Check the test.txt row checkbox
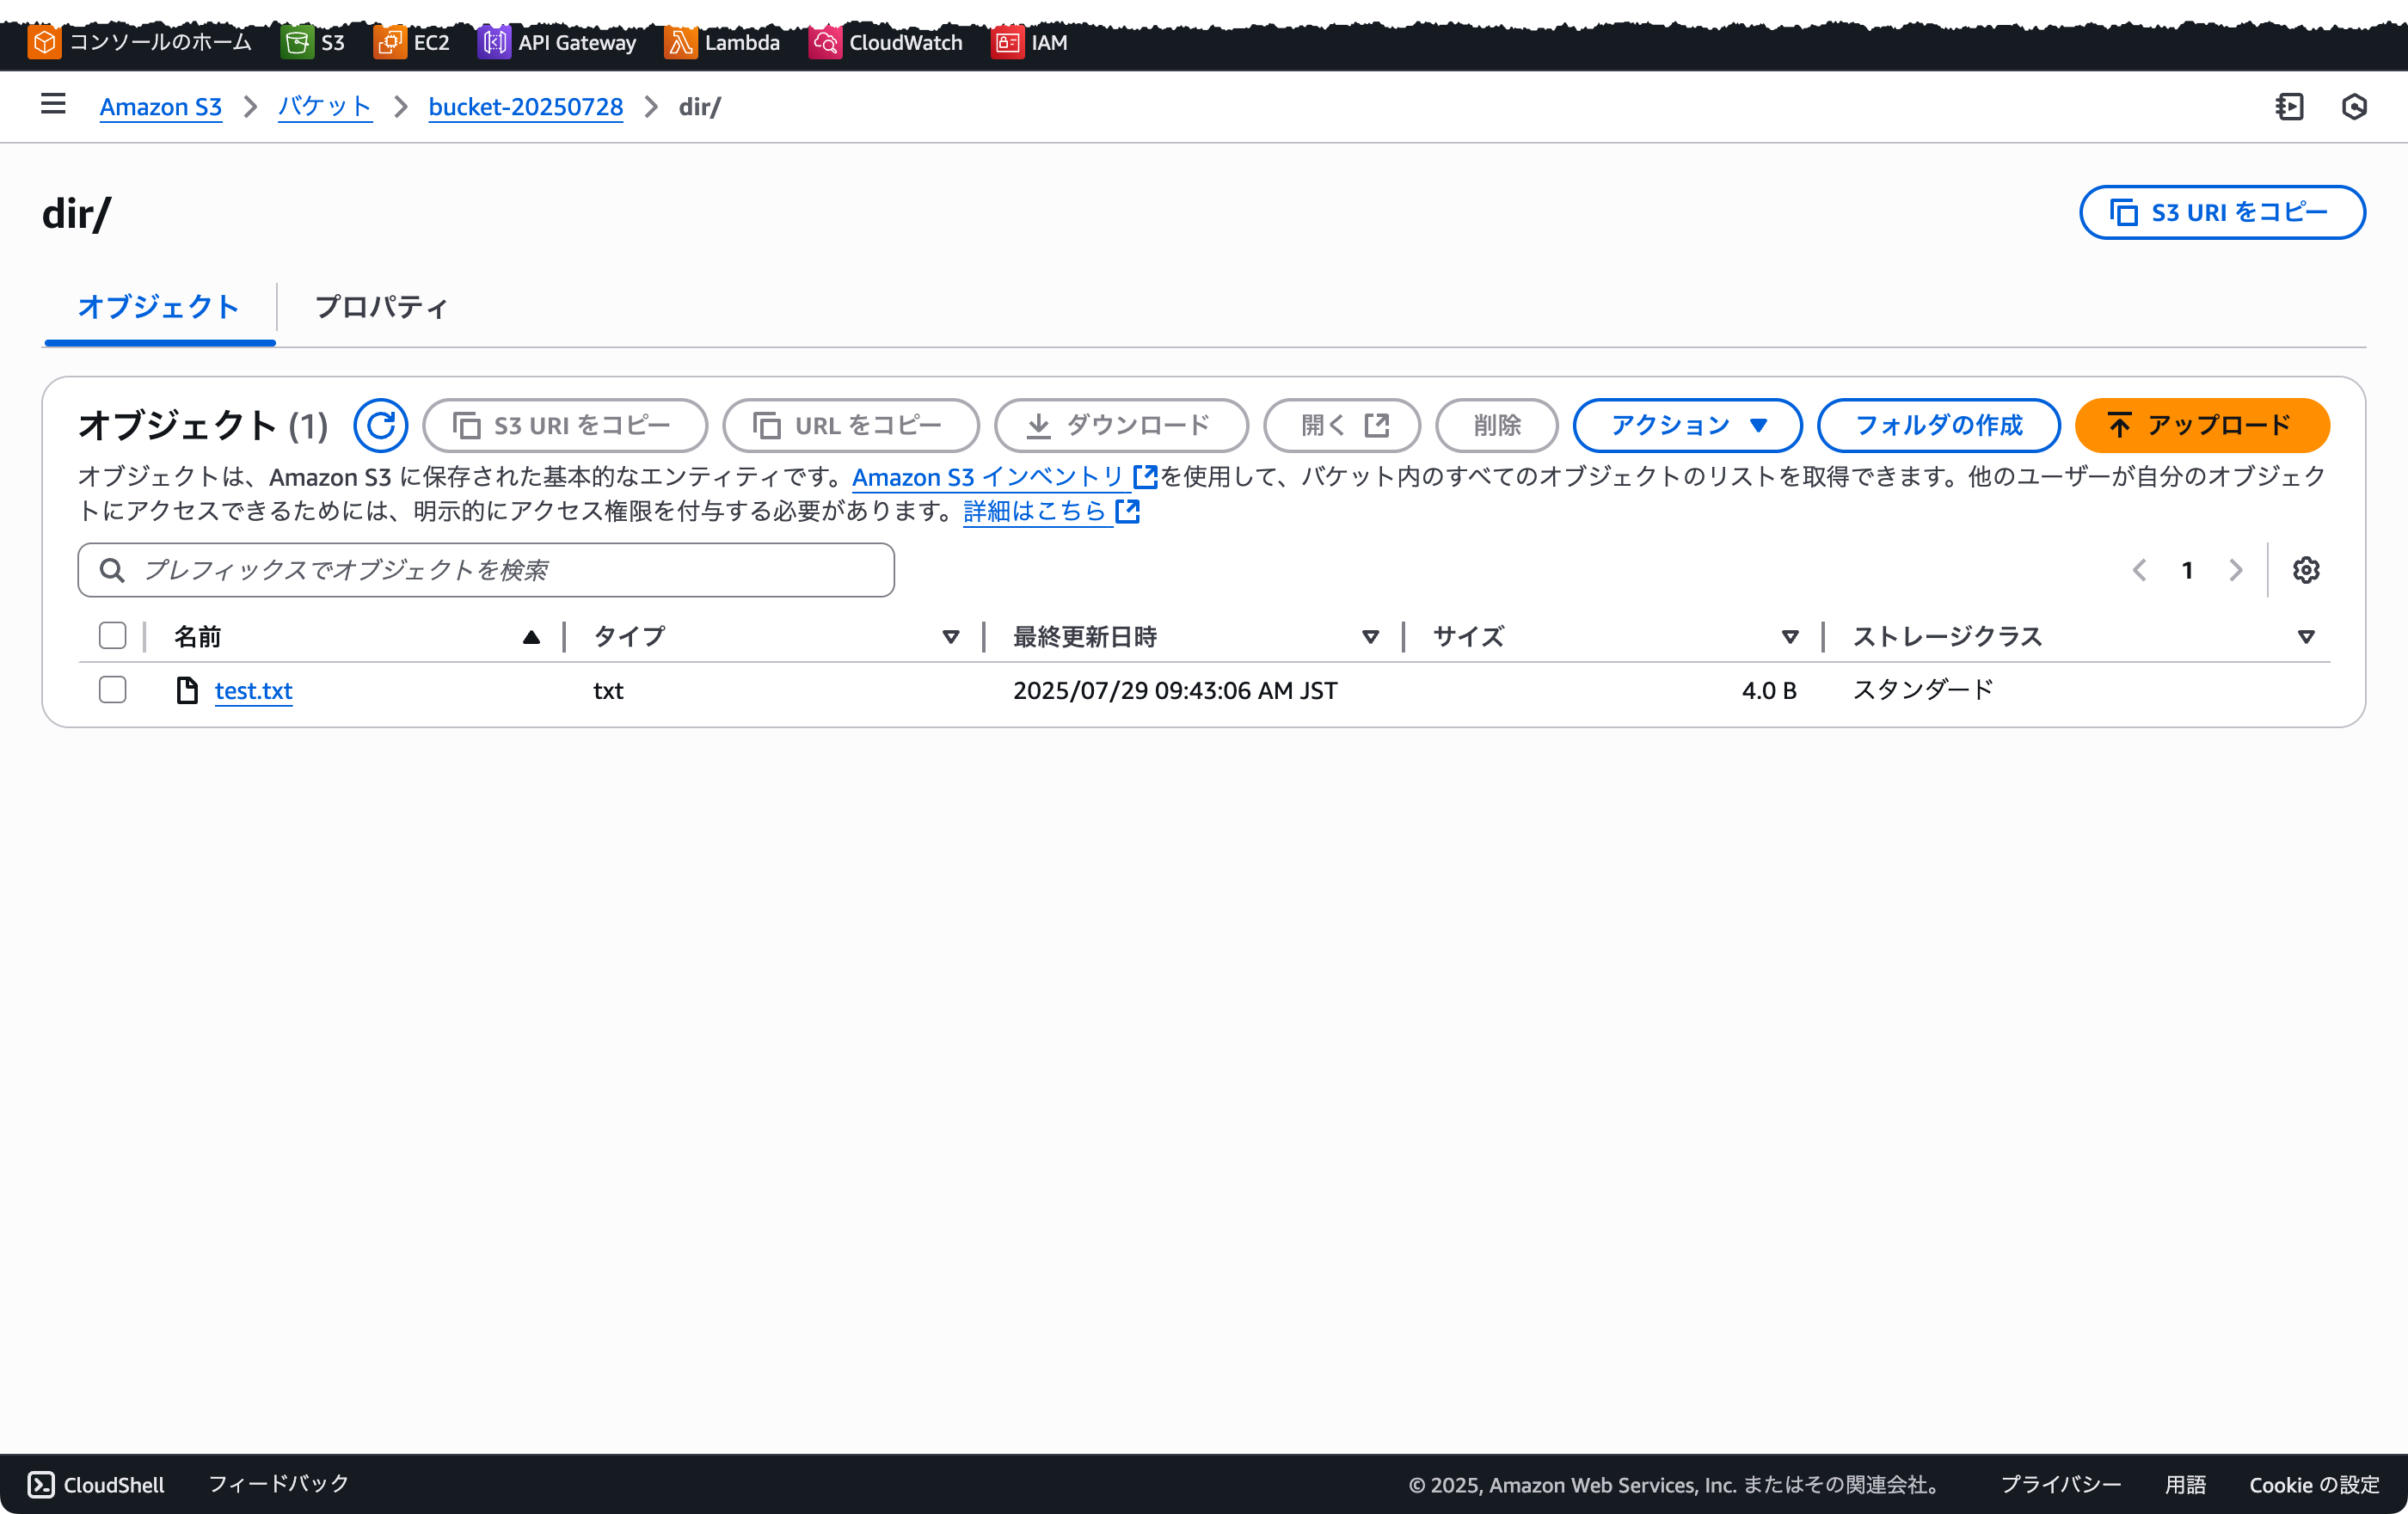2408x1514 pixels. click(x=112, y=690)
